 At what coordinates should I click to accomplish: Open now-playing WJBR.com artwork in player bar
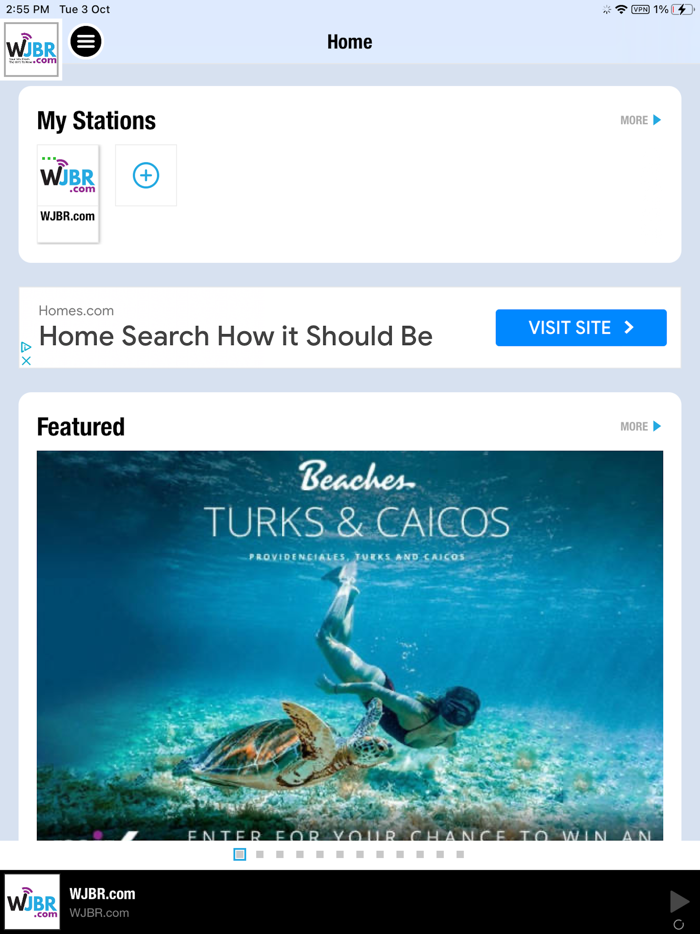(32, 902)
